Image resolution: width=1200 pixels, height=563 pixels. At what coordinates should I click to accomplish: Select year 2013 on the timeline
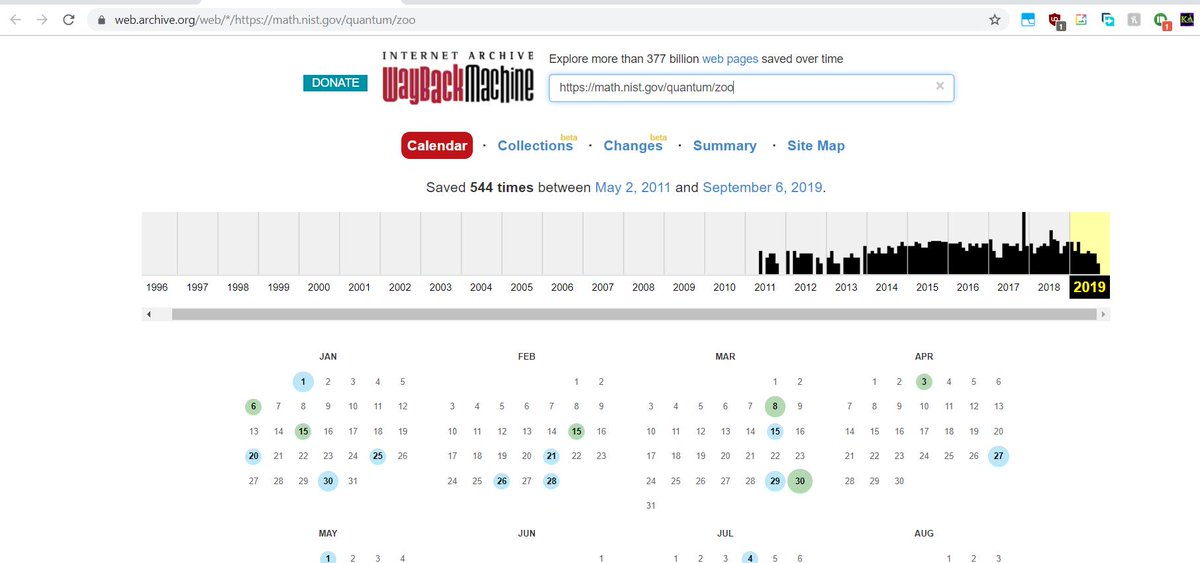tap(846, 287)
